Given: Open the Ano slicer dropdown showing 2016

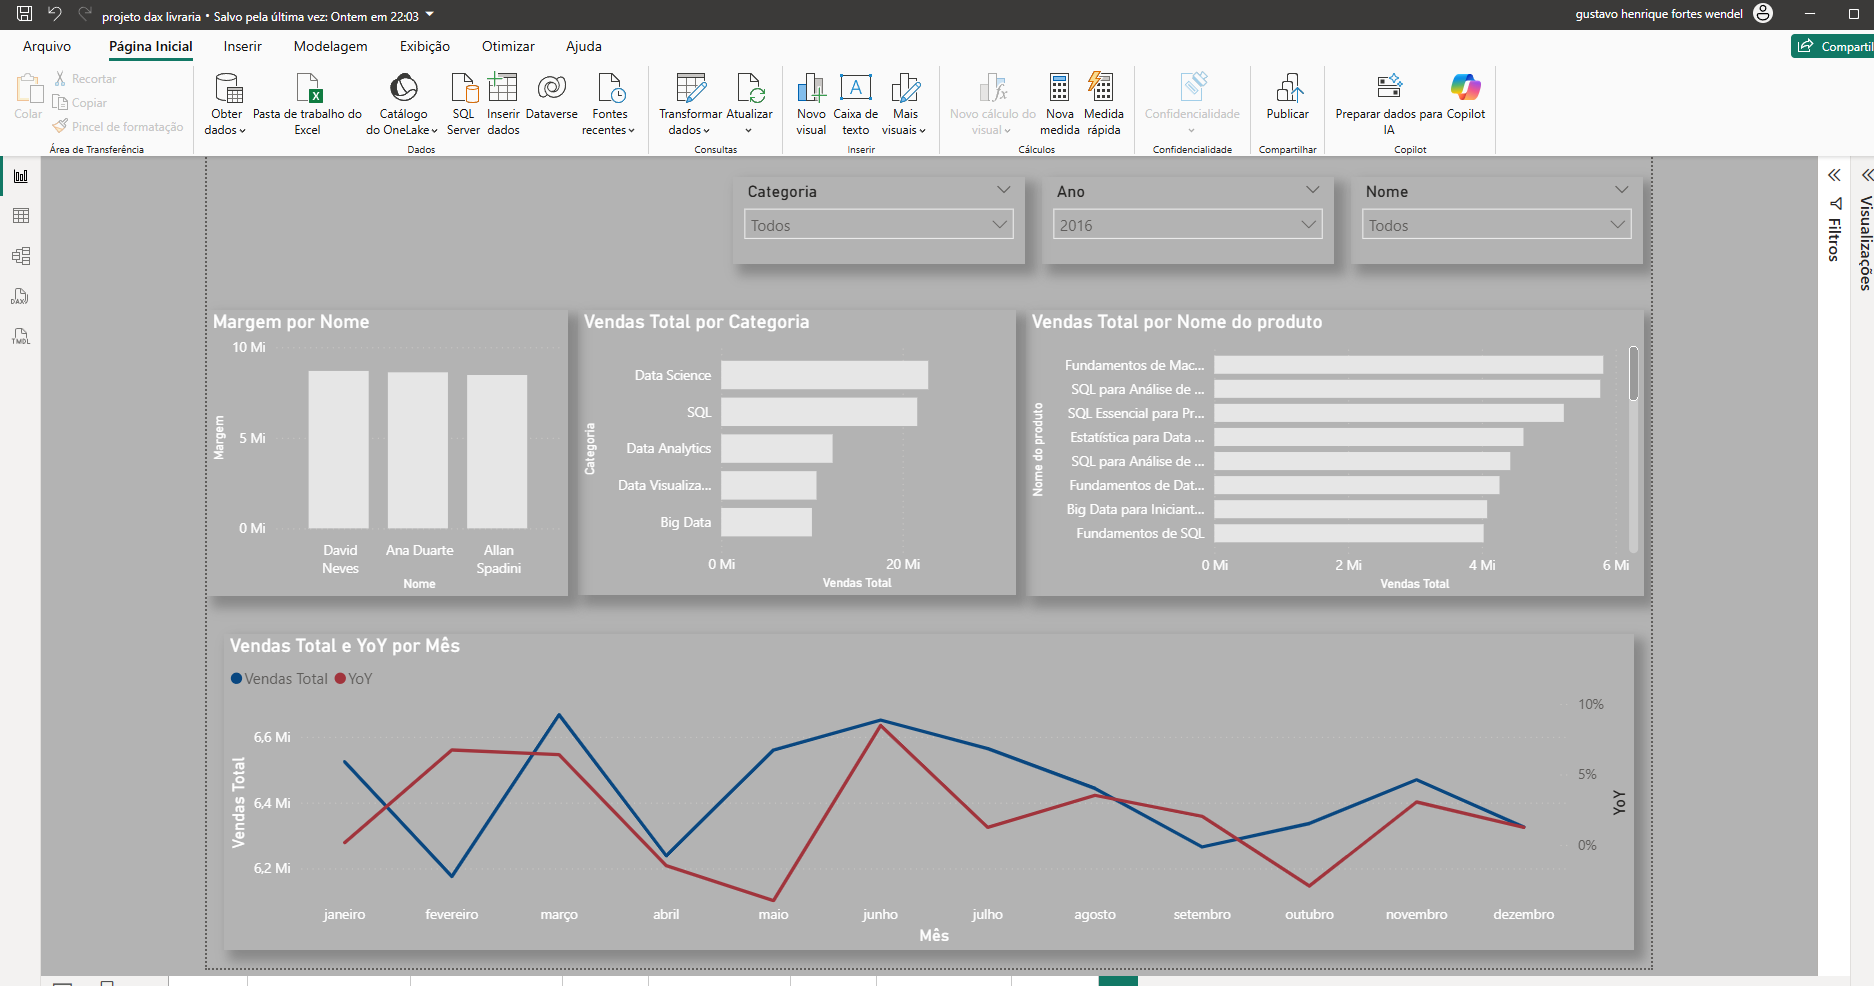Looking at the screenshot, I should point(1188,225).
